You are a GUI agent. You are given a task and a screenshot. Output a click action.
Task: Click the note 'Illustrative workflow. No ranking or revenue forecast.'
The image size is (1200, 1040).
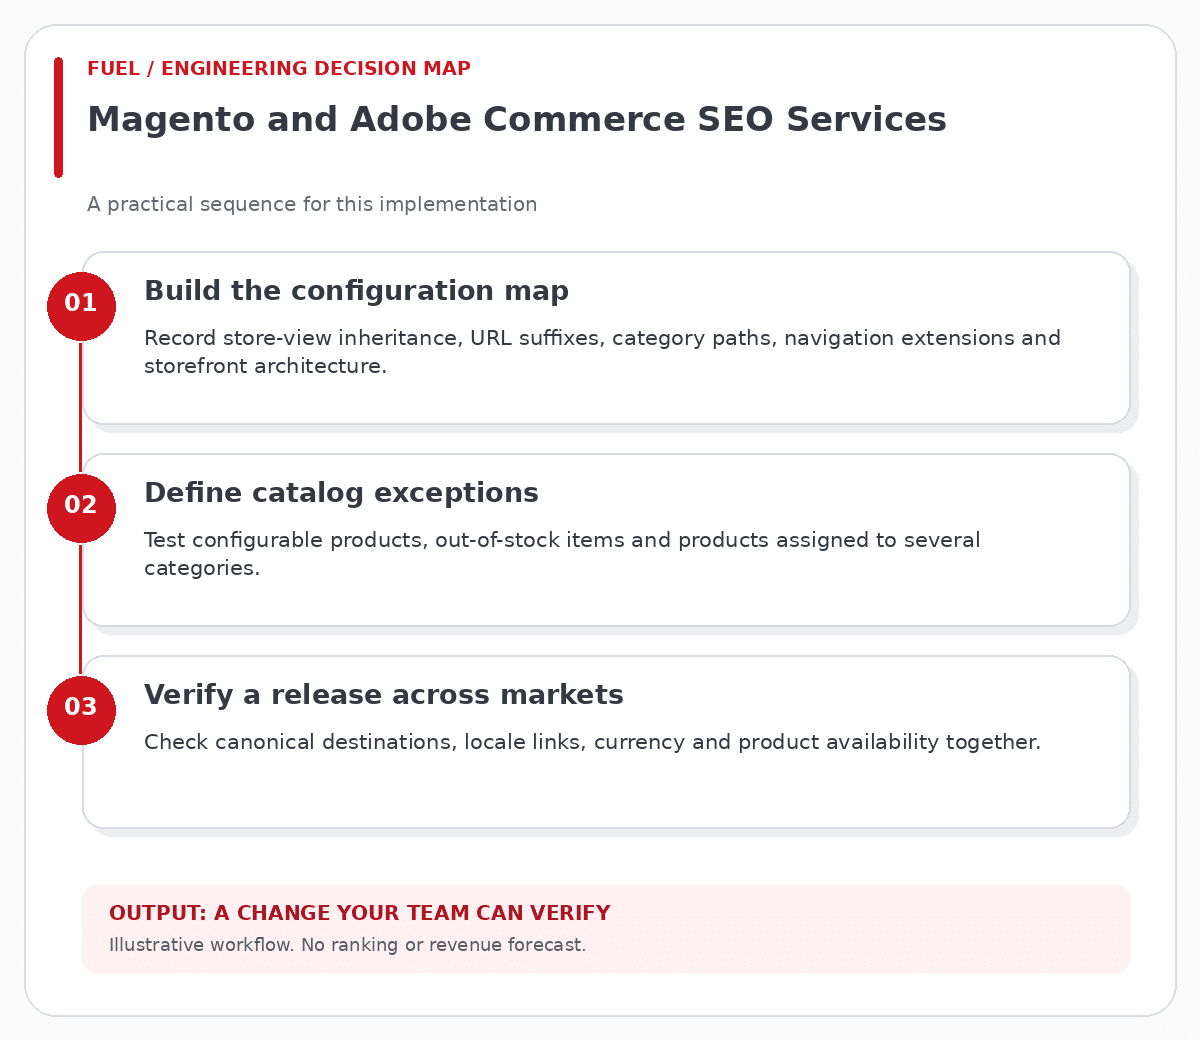[347, 945]
